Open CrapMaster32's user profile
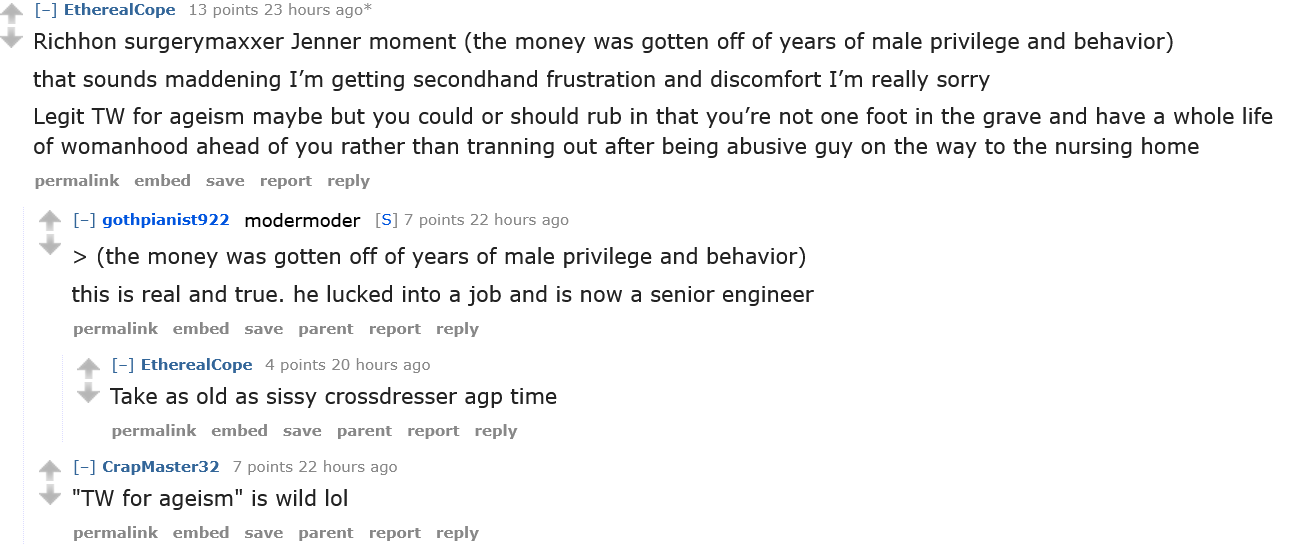Viewport: 1296px width, 544px height. (x=160, y=467)
